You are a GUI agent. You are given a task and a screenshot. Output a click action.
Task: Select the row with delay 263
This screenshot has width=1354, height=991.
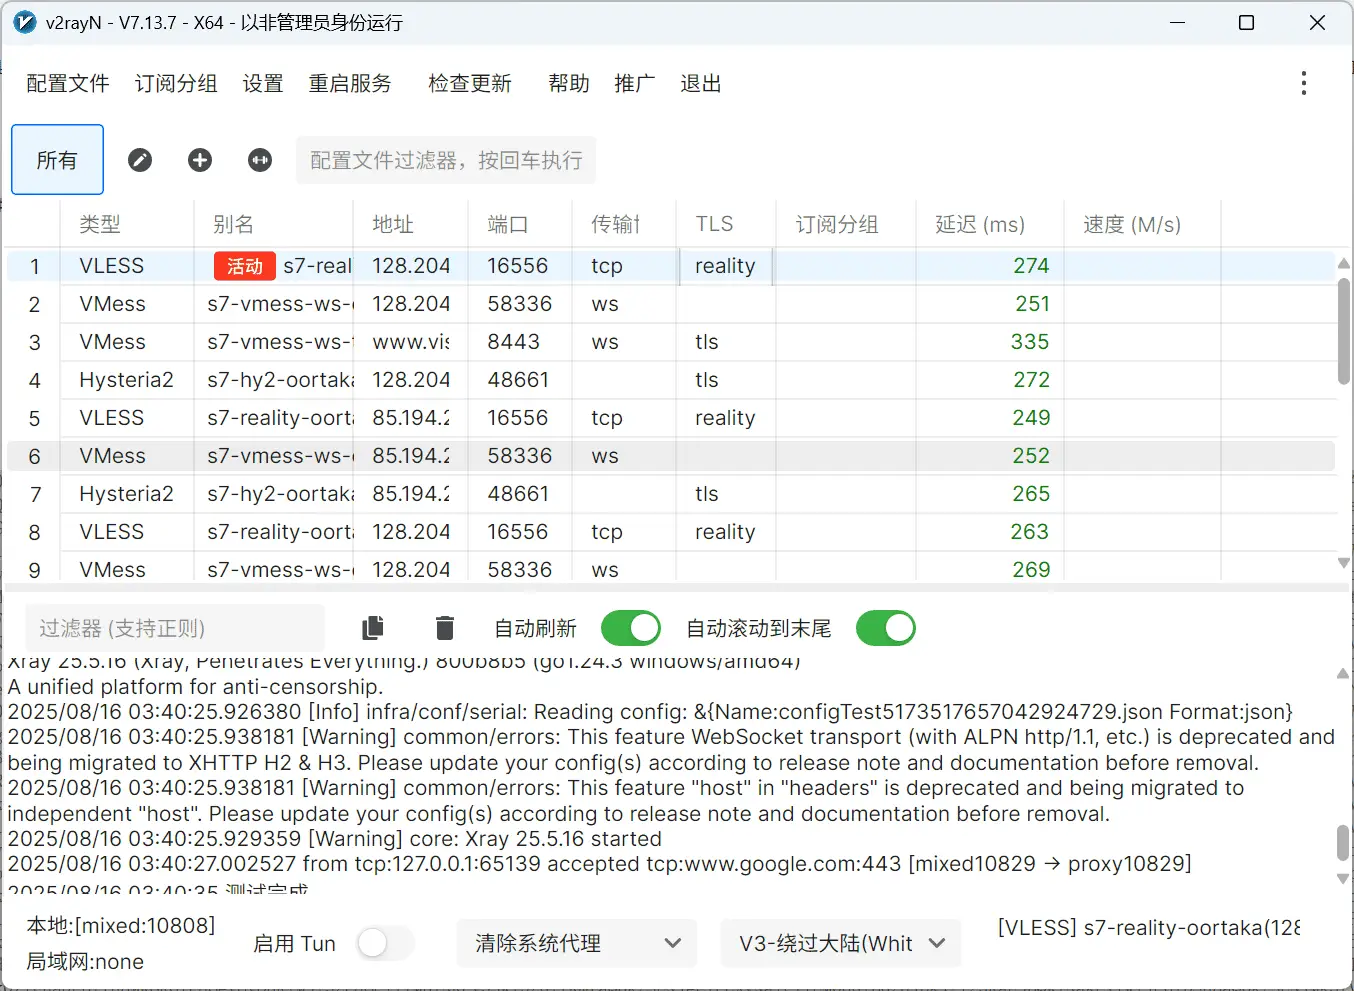[x=671, y=532]
